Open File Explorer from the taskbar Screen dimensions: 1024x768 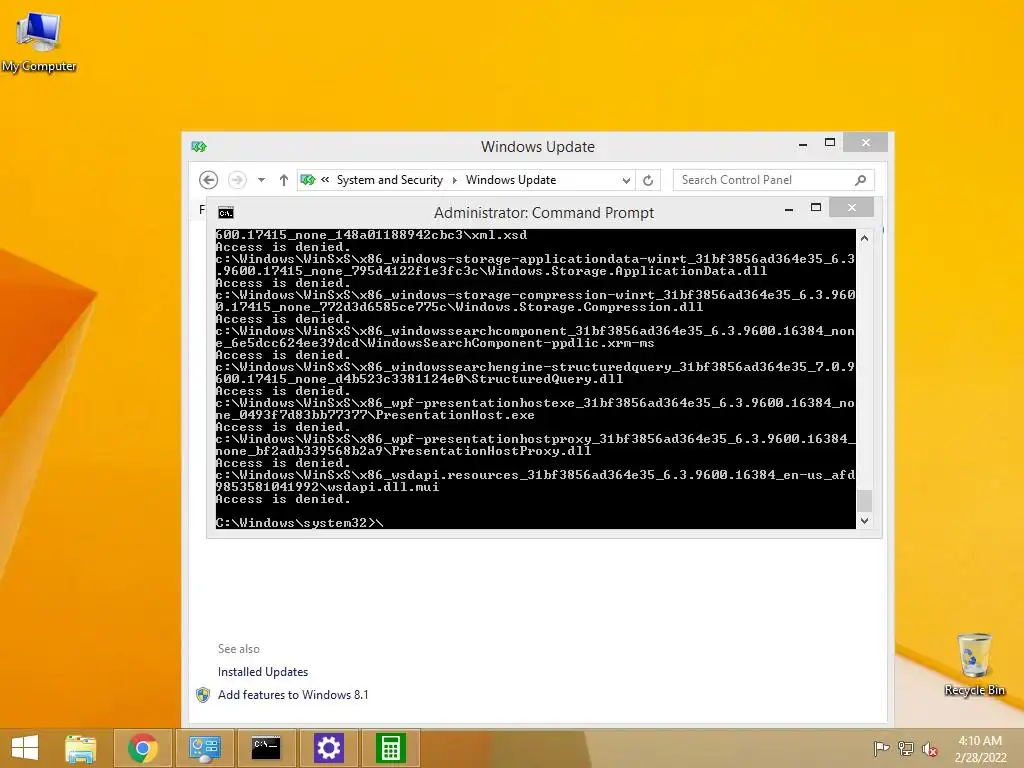pos(80,748)
